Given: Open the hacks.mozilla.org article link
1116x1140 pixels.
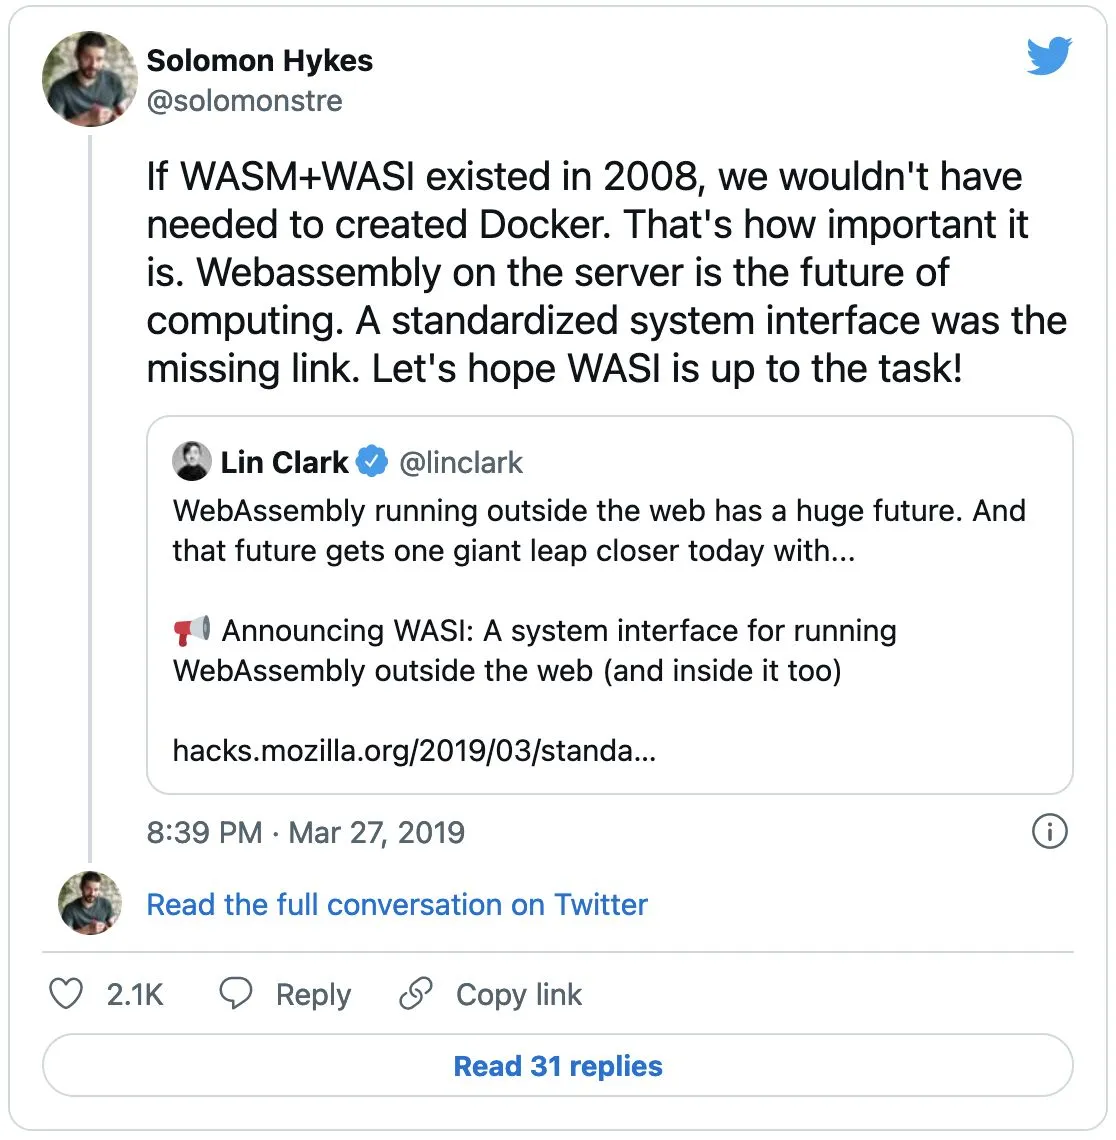Looking at the screenshot, I should pyautogui.click(x=412, y=755).
